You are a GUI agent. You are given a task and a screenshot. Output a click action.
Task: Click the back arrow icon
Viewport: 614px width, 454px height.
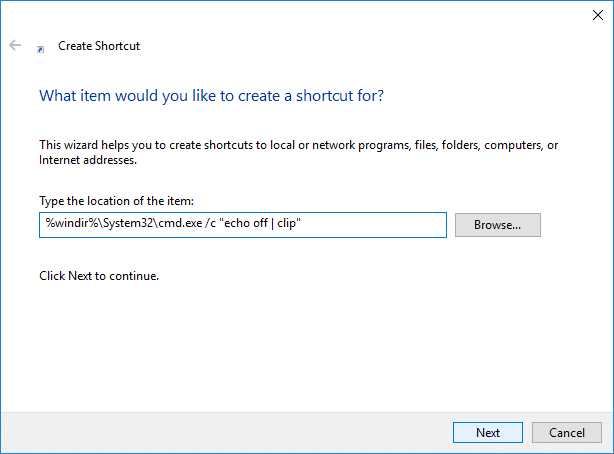pos(15,46)
